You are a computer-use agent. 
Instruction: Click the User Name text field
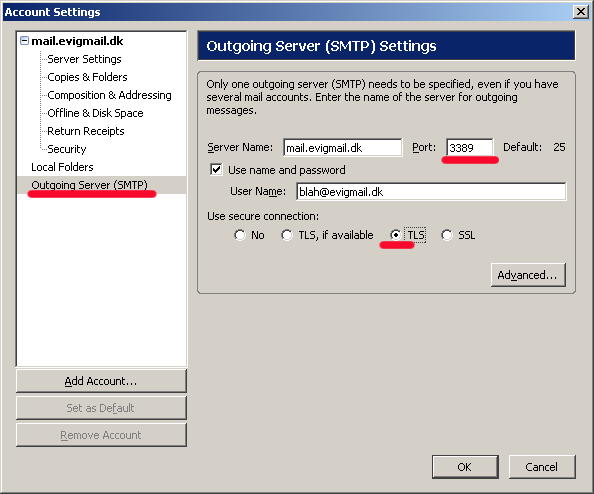tap(431, 192)
